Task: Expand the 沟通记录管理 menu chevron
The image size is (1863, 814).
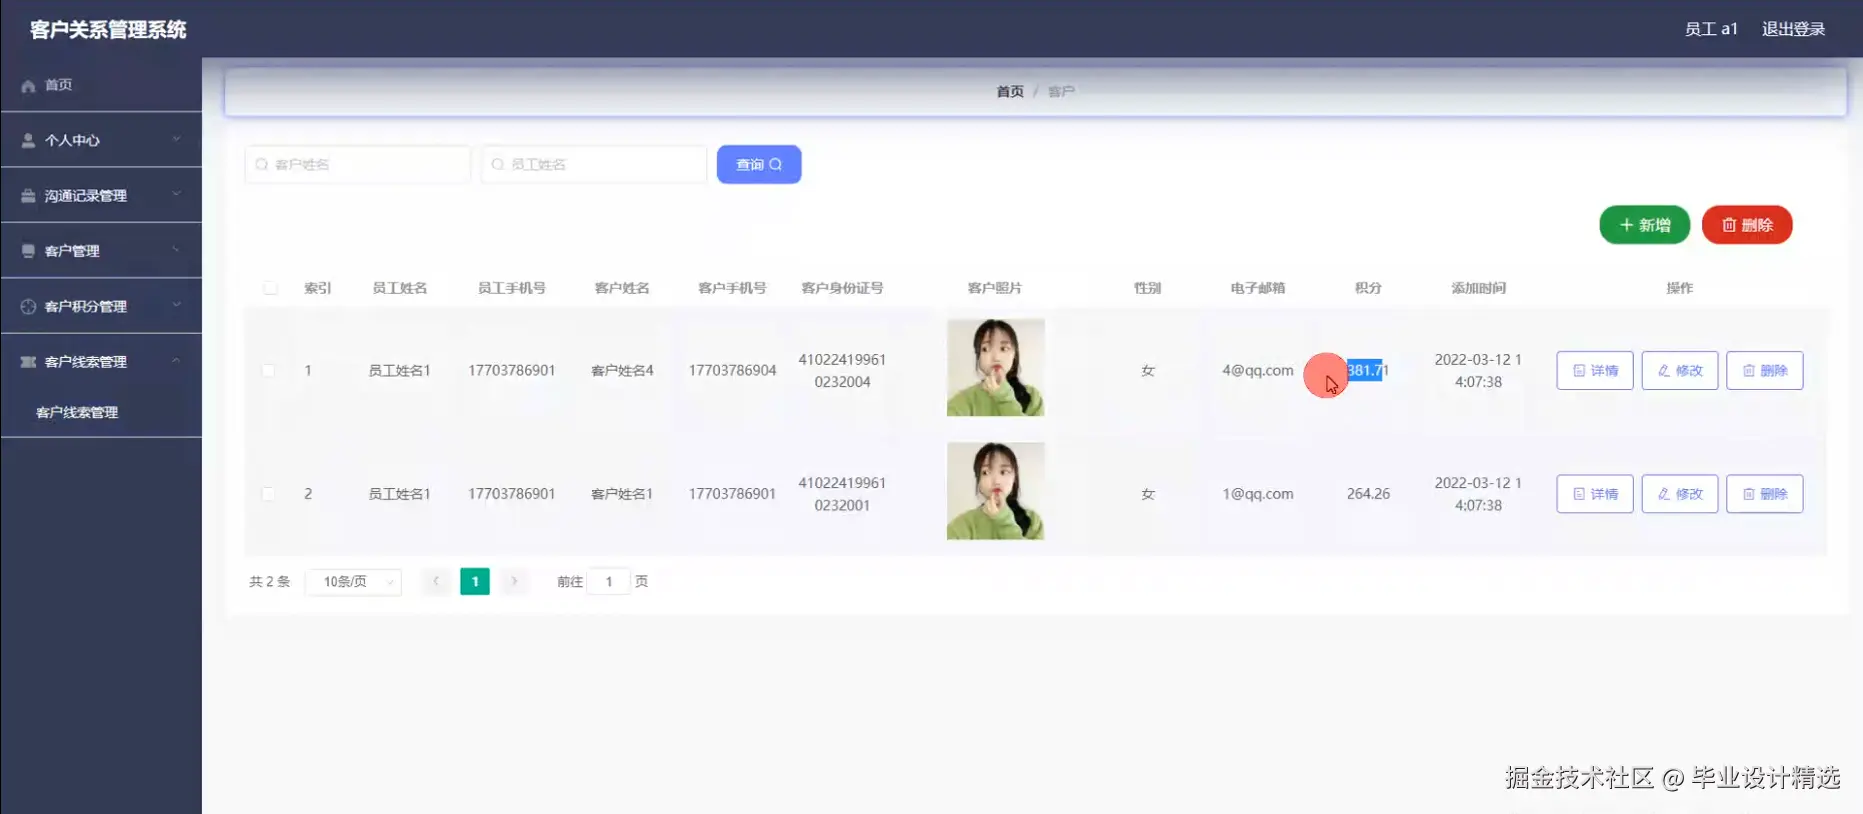Action: coord(176,195)
